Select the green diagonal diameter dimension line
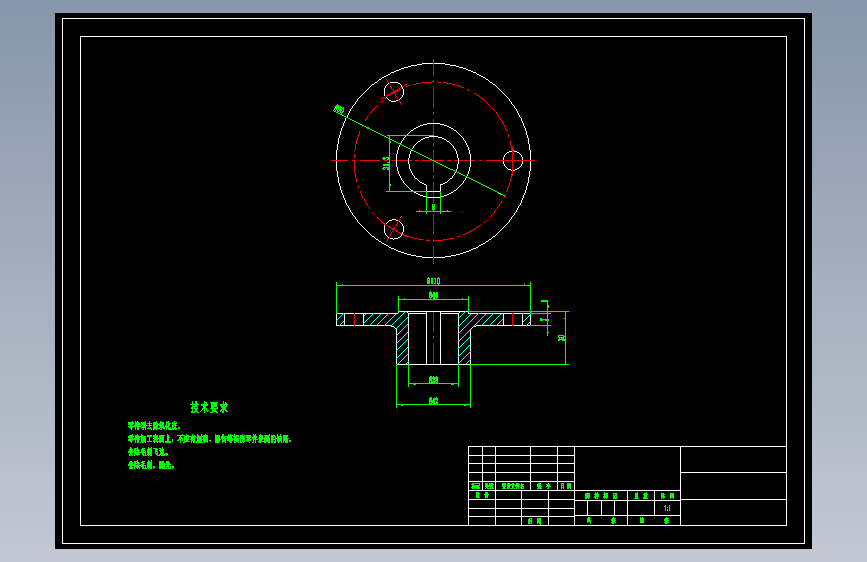 (420, 153)
